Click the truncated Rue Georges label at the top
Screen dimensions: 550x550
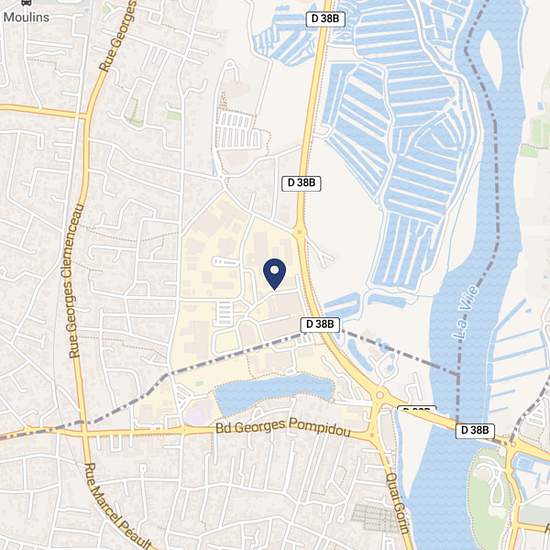click(x=118, y=36)
